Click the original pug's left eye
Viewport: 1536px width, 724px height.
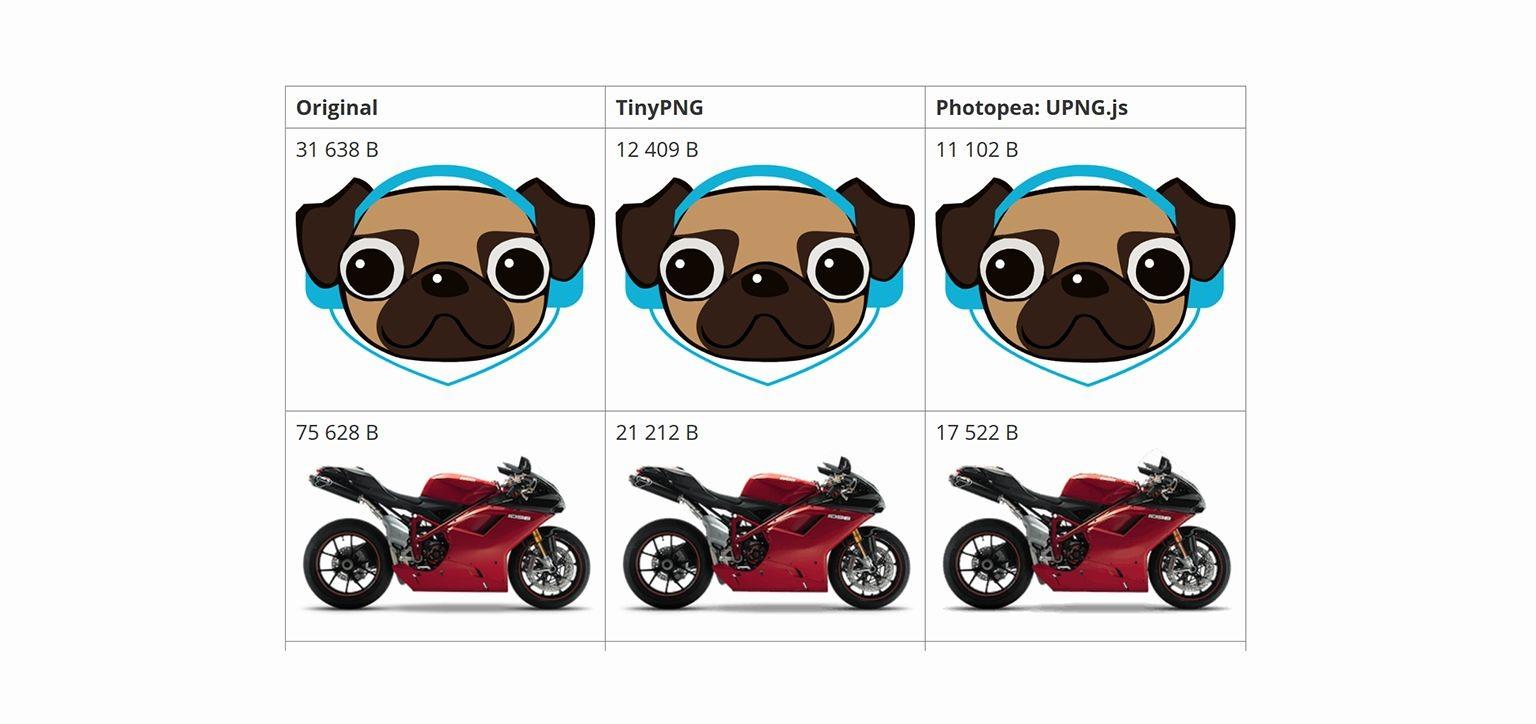[x=373, y=267]
